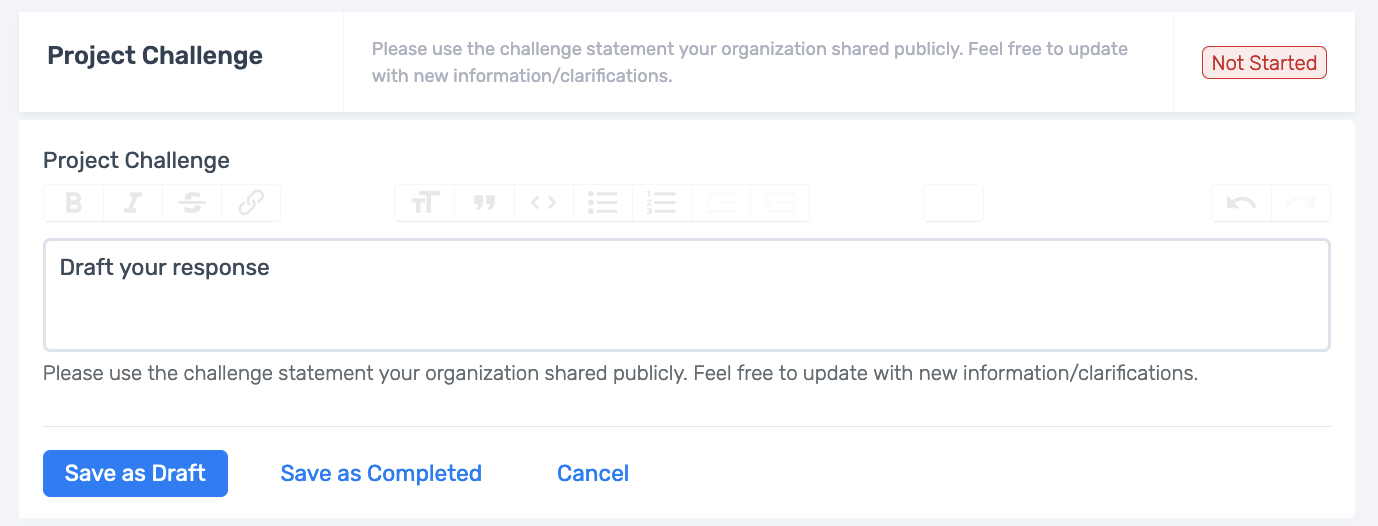Apply heading text size formatting

click(x=425, y=203)
